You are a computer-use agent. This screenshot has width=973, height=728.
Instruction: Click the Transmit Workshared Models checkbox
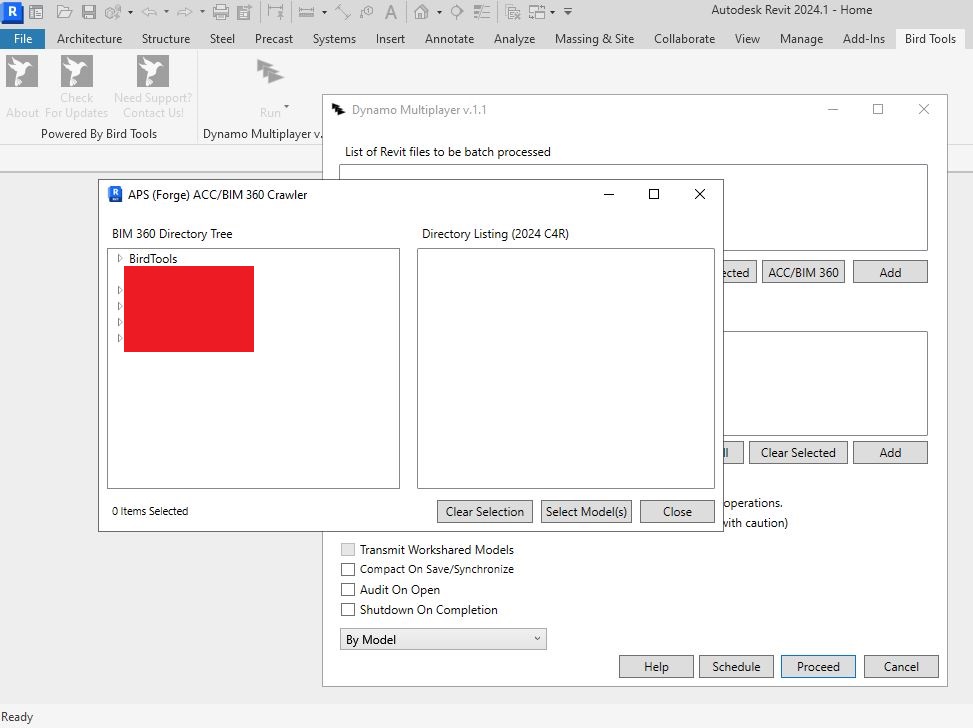pyautogui.click(x=348, y=549)
